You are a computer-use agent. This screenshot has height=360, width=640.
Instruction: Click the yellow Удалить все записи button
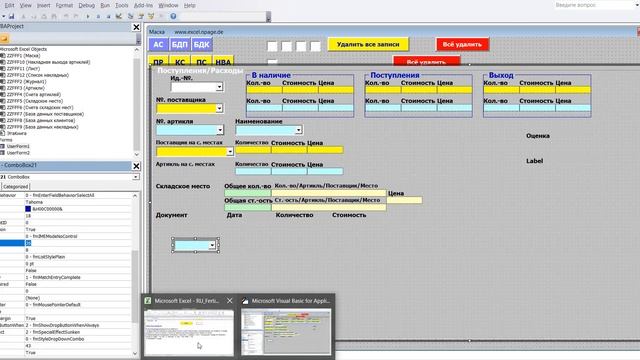(368, 44)
